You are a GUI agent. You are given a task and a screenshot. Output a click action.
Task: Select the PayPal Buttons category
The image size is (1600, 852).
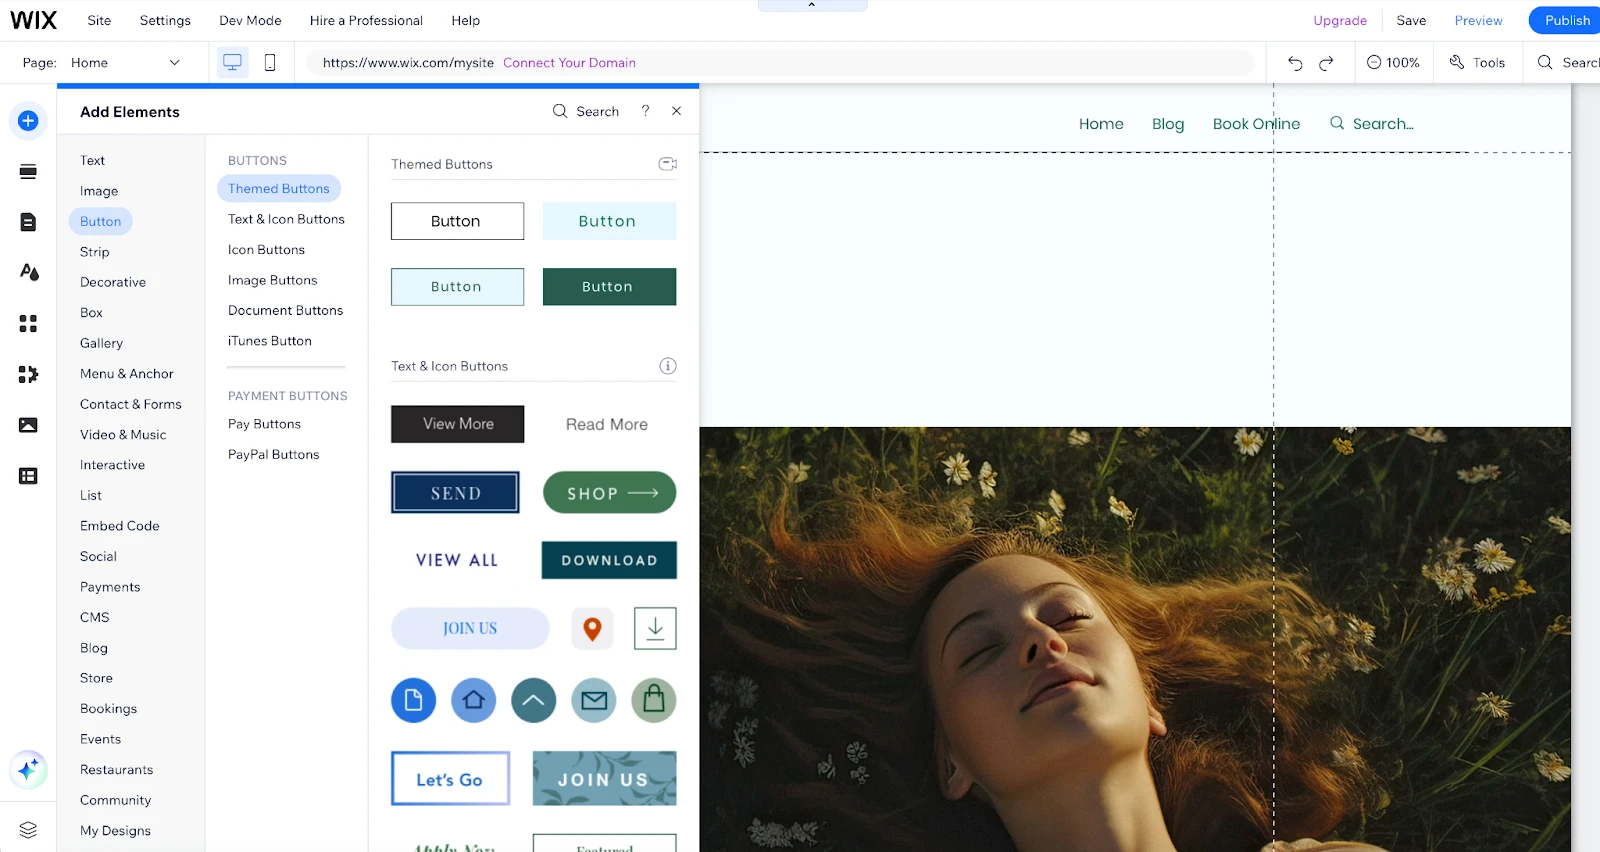click(273, 454)
